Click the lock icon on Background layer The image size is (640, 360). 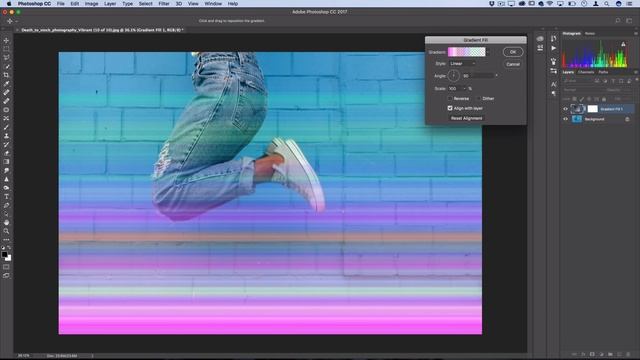[627, 119]
